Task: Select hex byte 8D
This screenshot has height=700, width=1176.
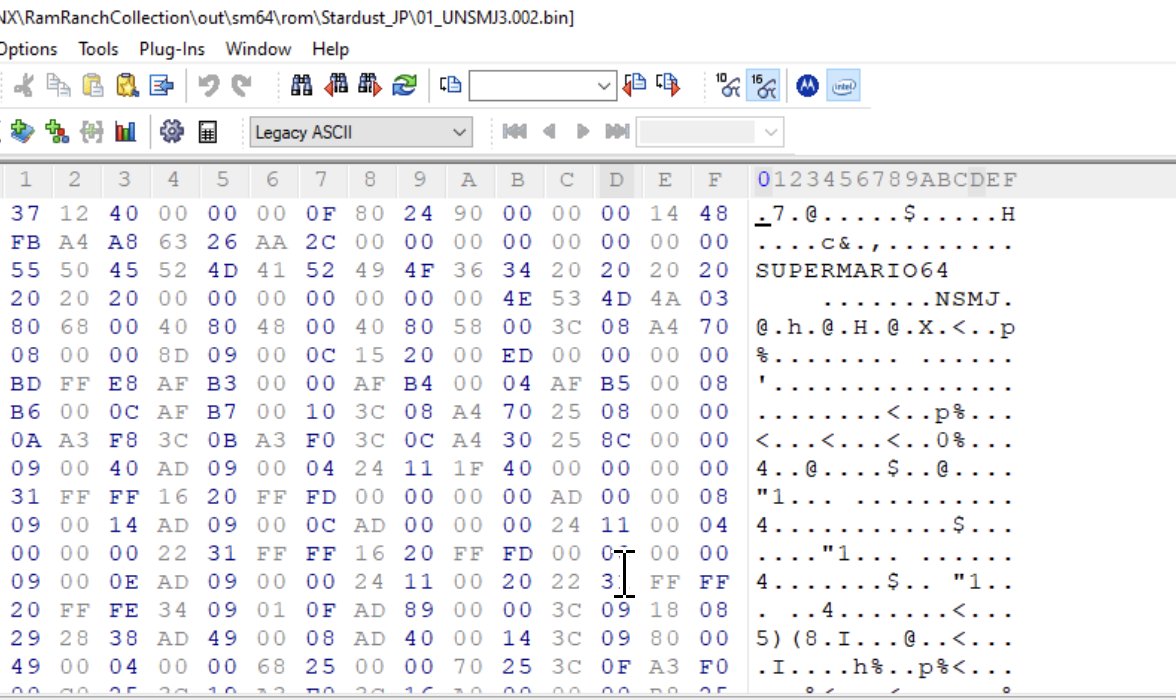Action: pyautogui.click(x=172, y=355)
